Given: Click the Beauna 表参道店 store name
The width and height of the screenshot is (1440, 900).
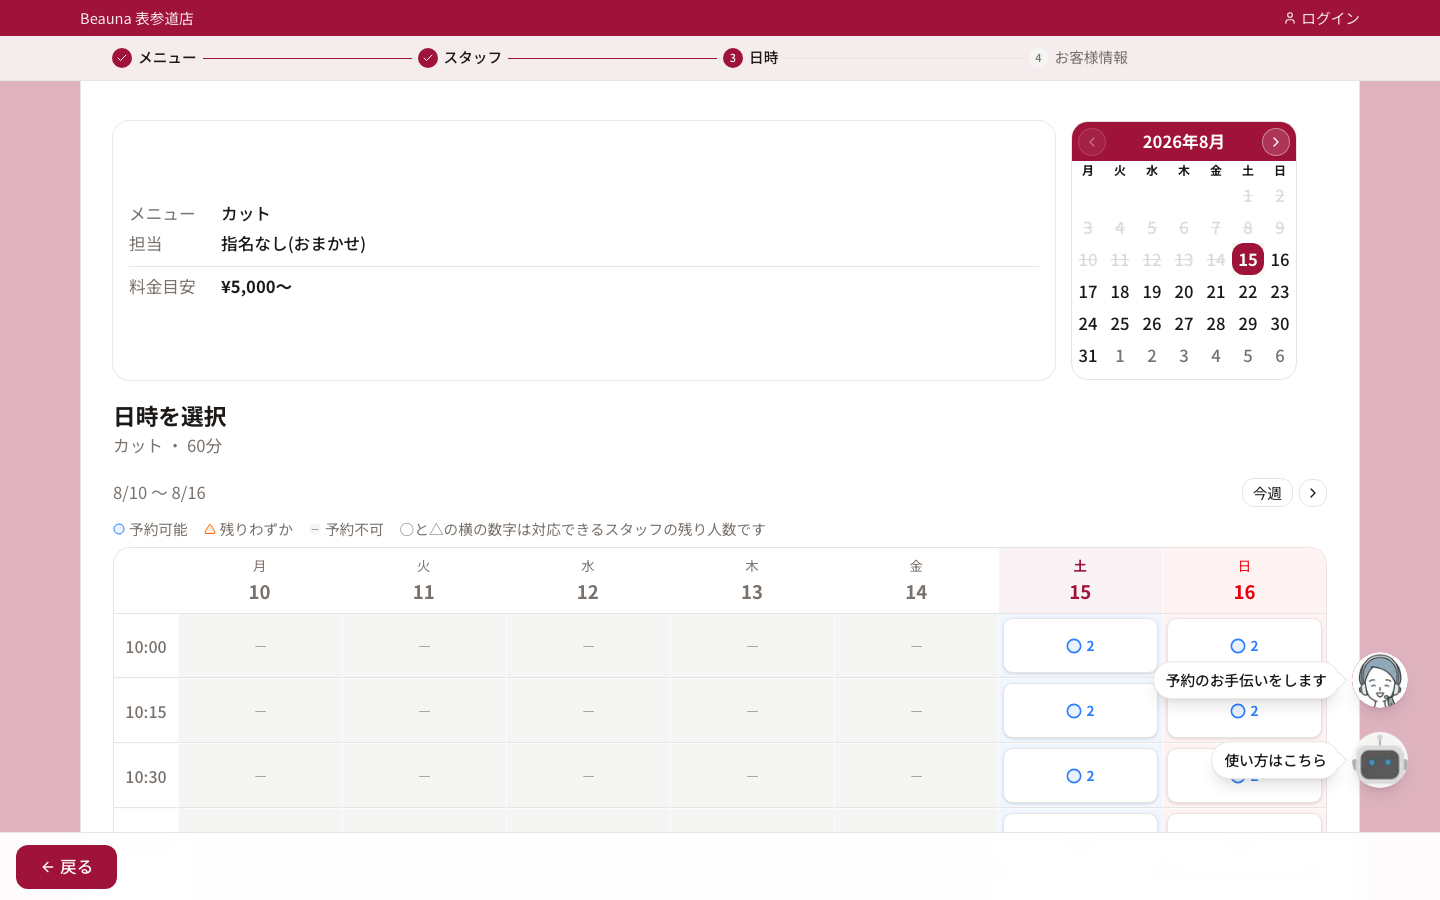Looking at the screenshot, I should pos(137,18).
